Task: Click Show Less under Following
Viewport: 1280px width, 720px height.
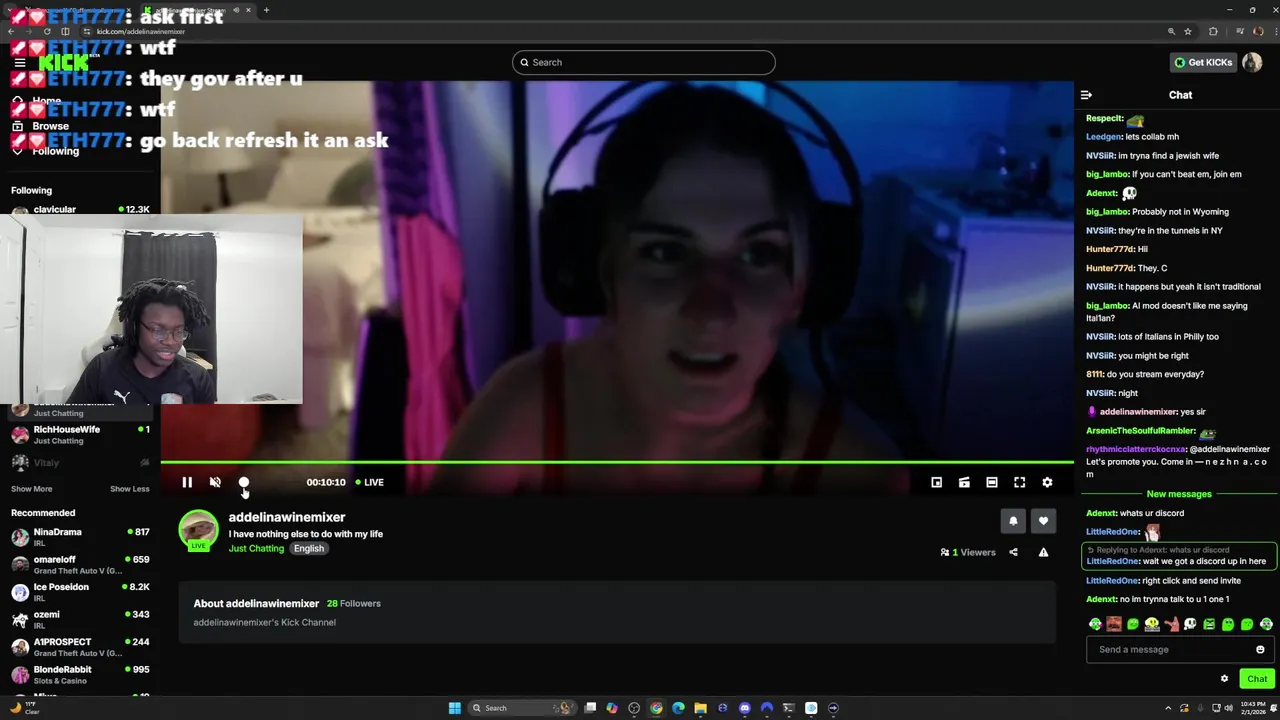Action: click(x=129, y=489)
